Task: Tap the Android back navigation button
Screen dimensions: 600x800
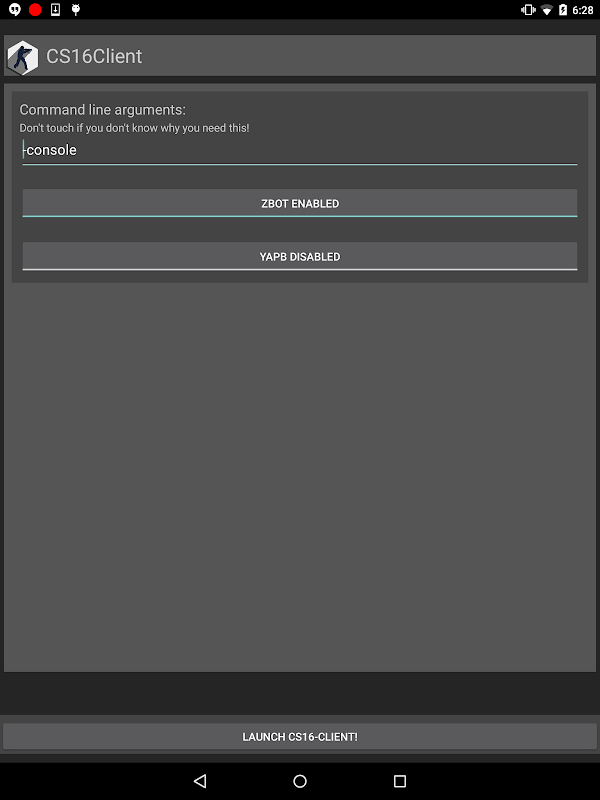Action: pyautogui.click(x=200, y=781)
